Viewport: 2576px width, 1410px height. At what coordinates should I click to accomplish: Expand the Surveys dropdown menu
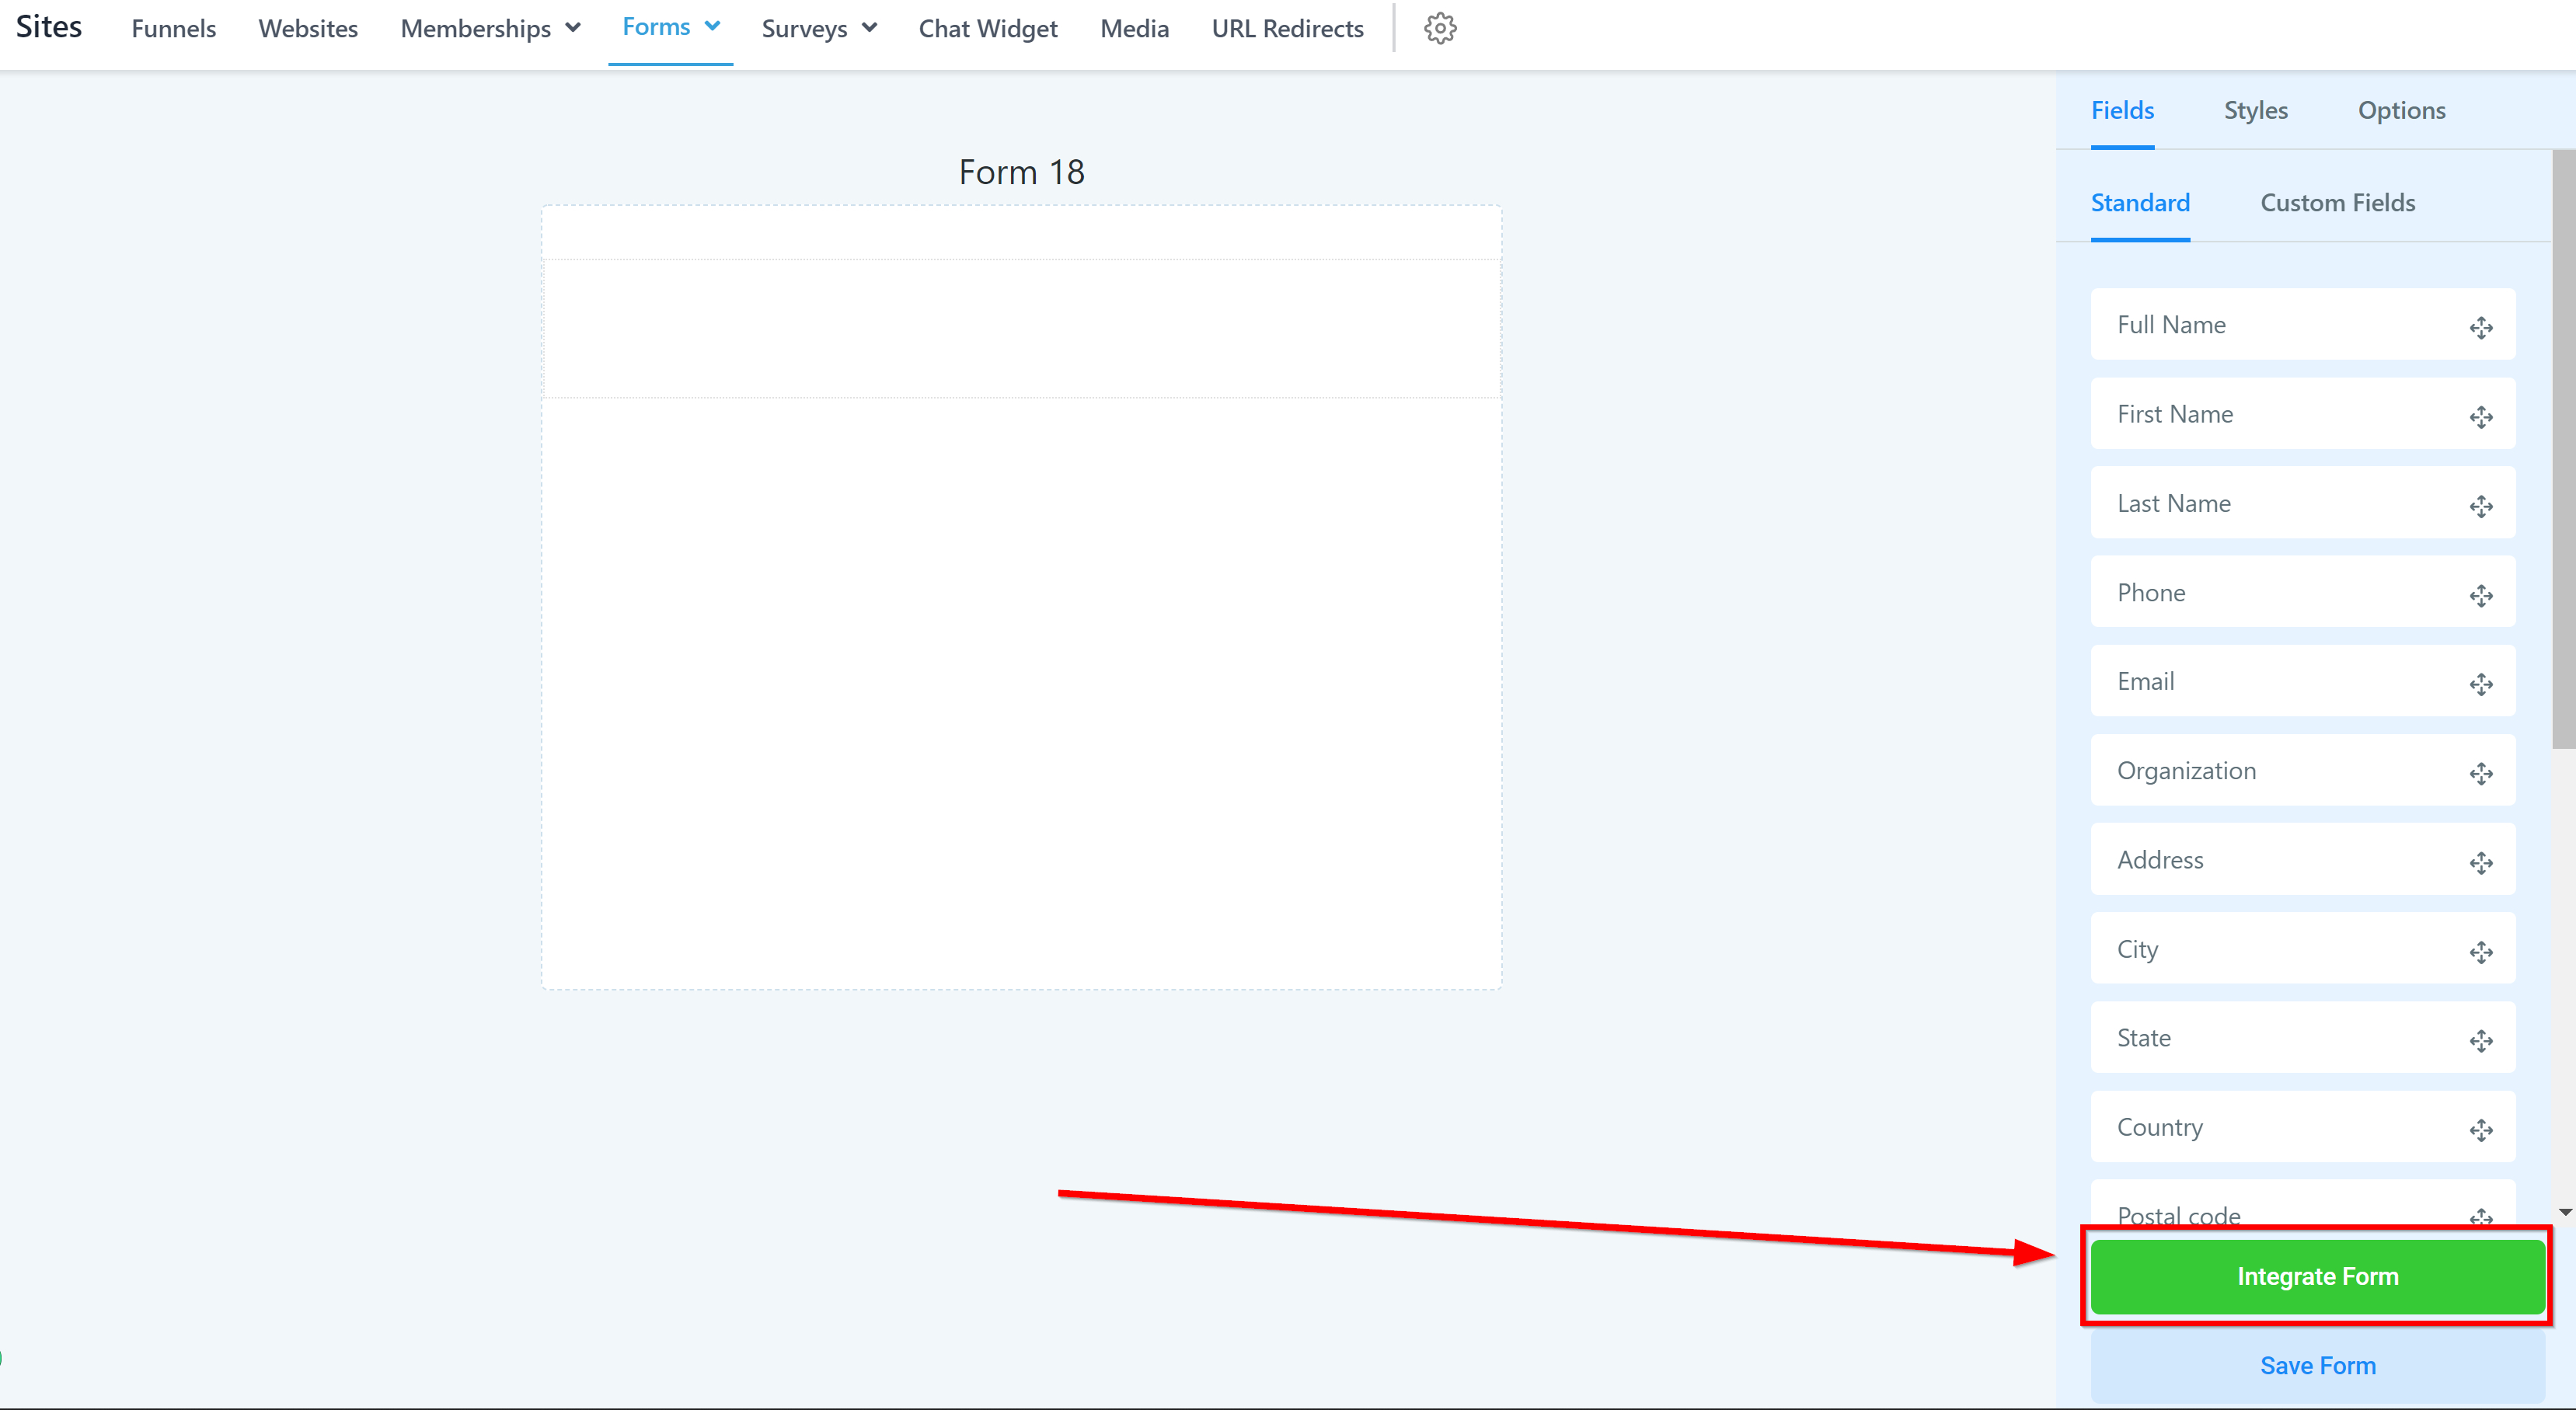point(819,28)
